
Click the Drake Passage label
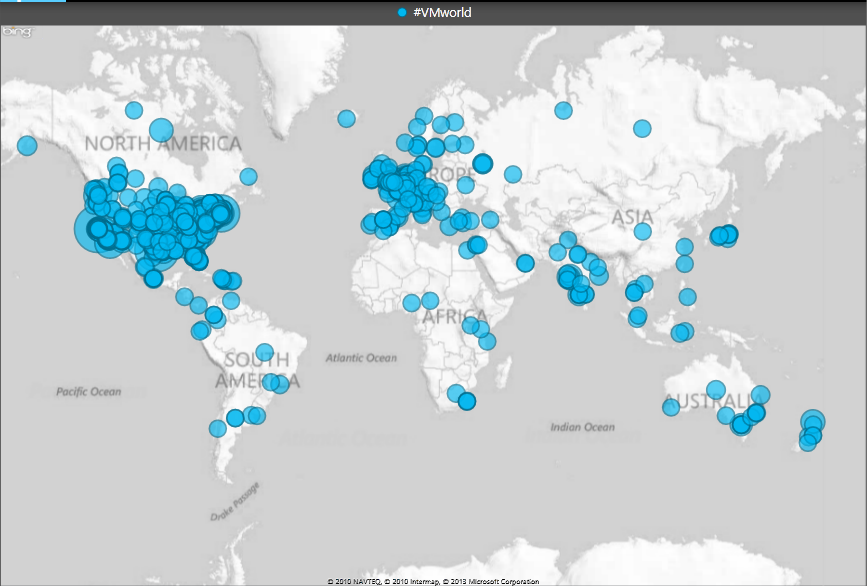[x=236, y=502]
